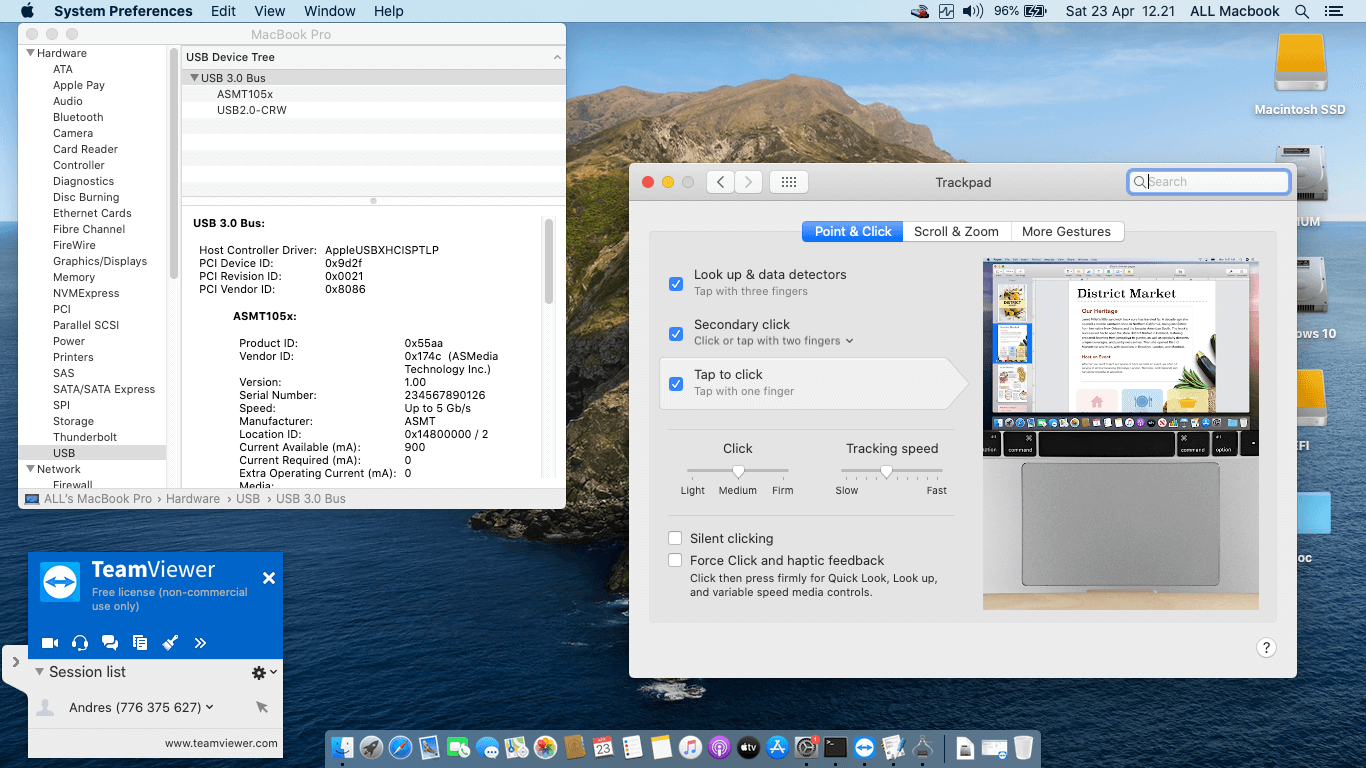Open TeamViewer file box icon
This screenshot has height=768, width=1366.
pos(140,643)
